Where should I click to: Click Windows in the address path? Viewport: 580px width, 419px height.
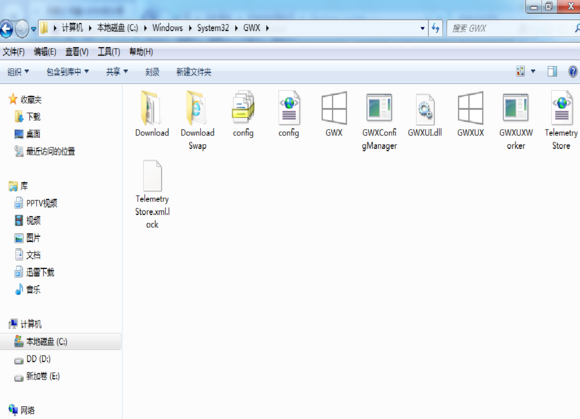(x=168, y=28)
